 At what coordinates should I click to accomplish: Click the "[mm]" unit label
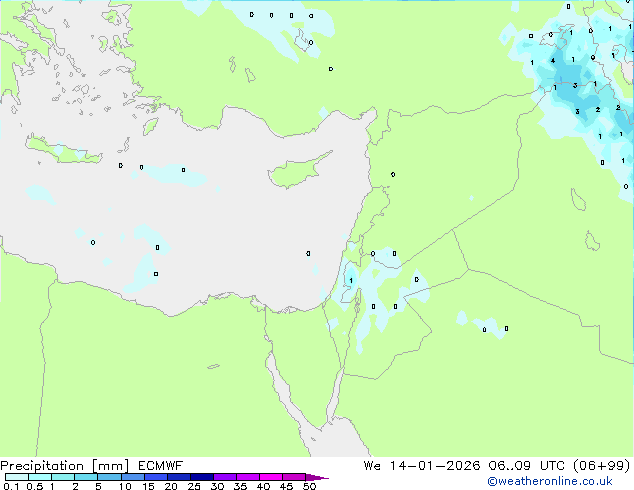pyautogui.click(x=110, y=466)
